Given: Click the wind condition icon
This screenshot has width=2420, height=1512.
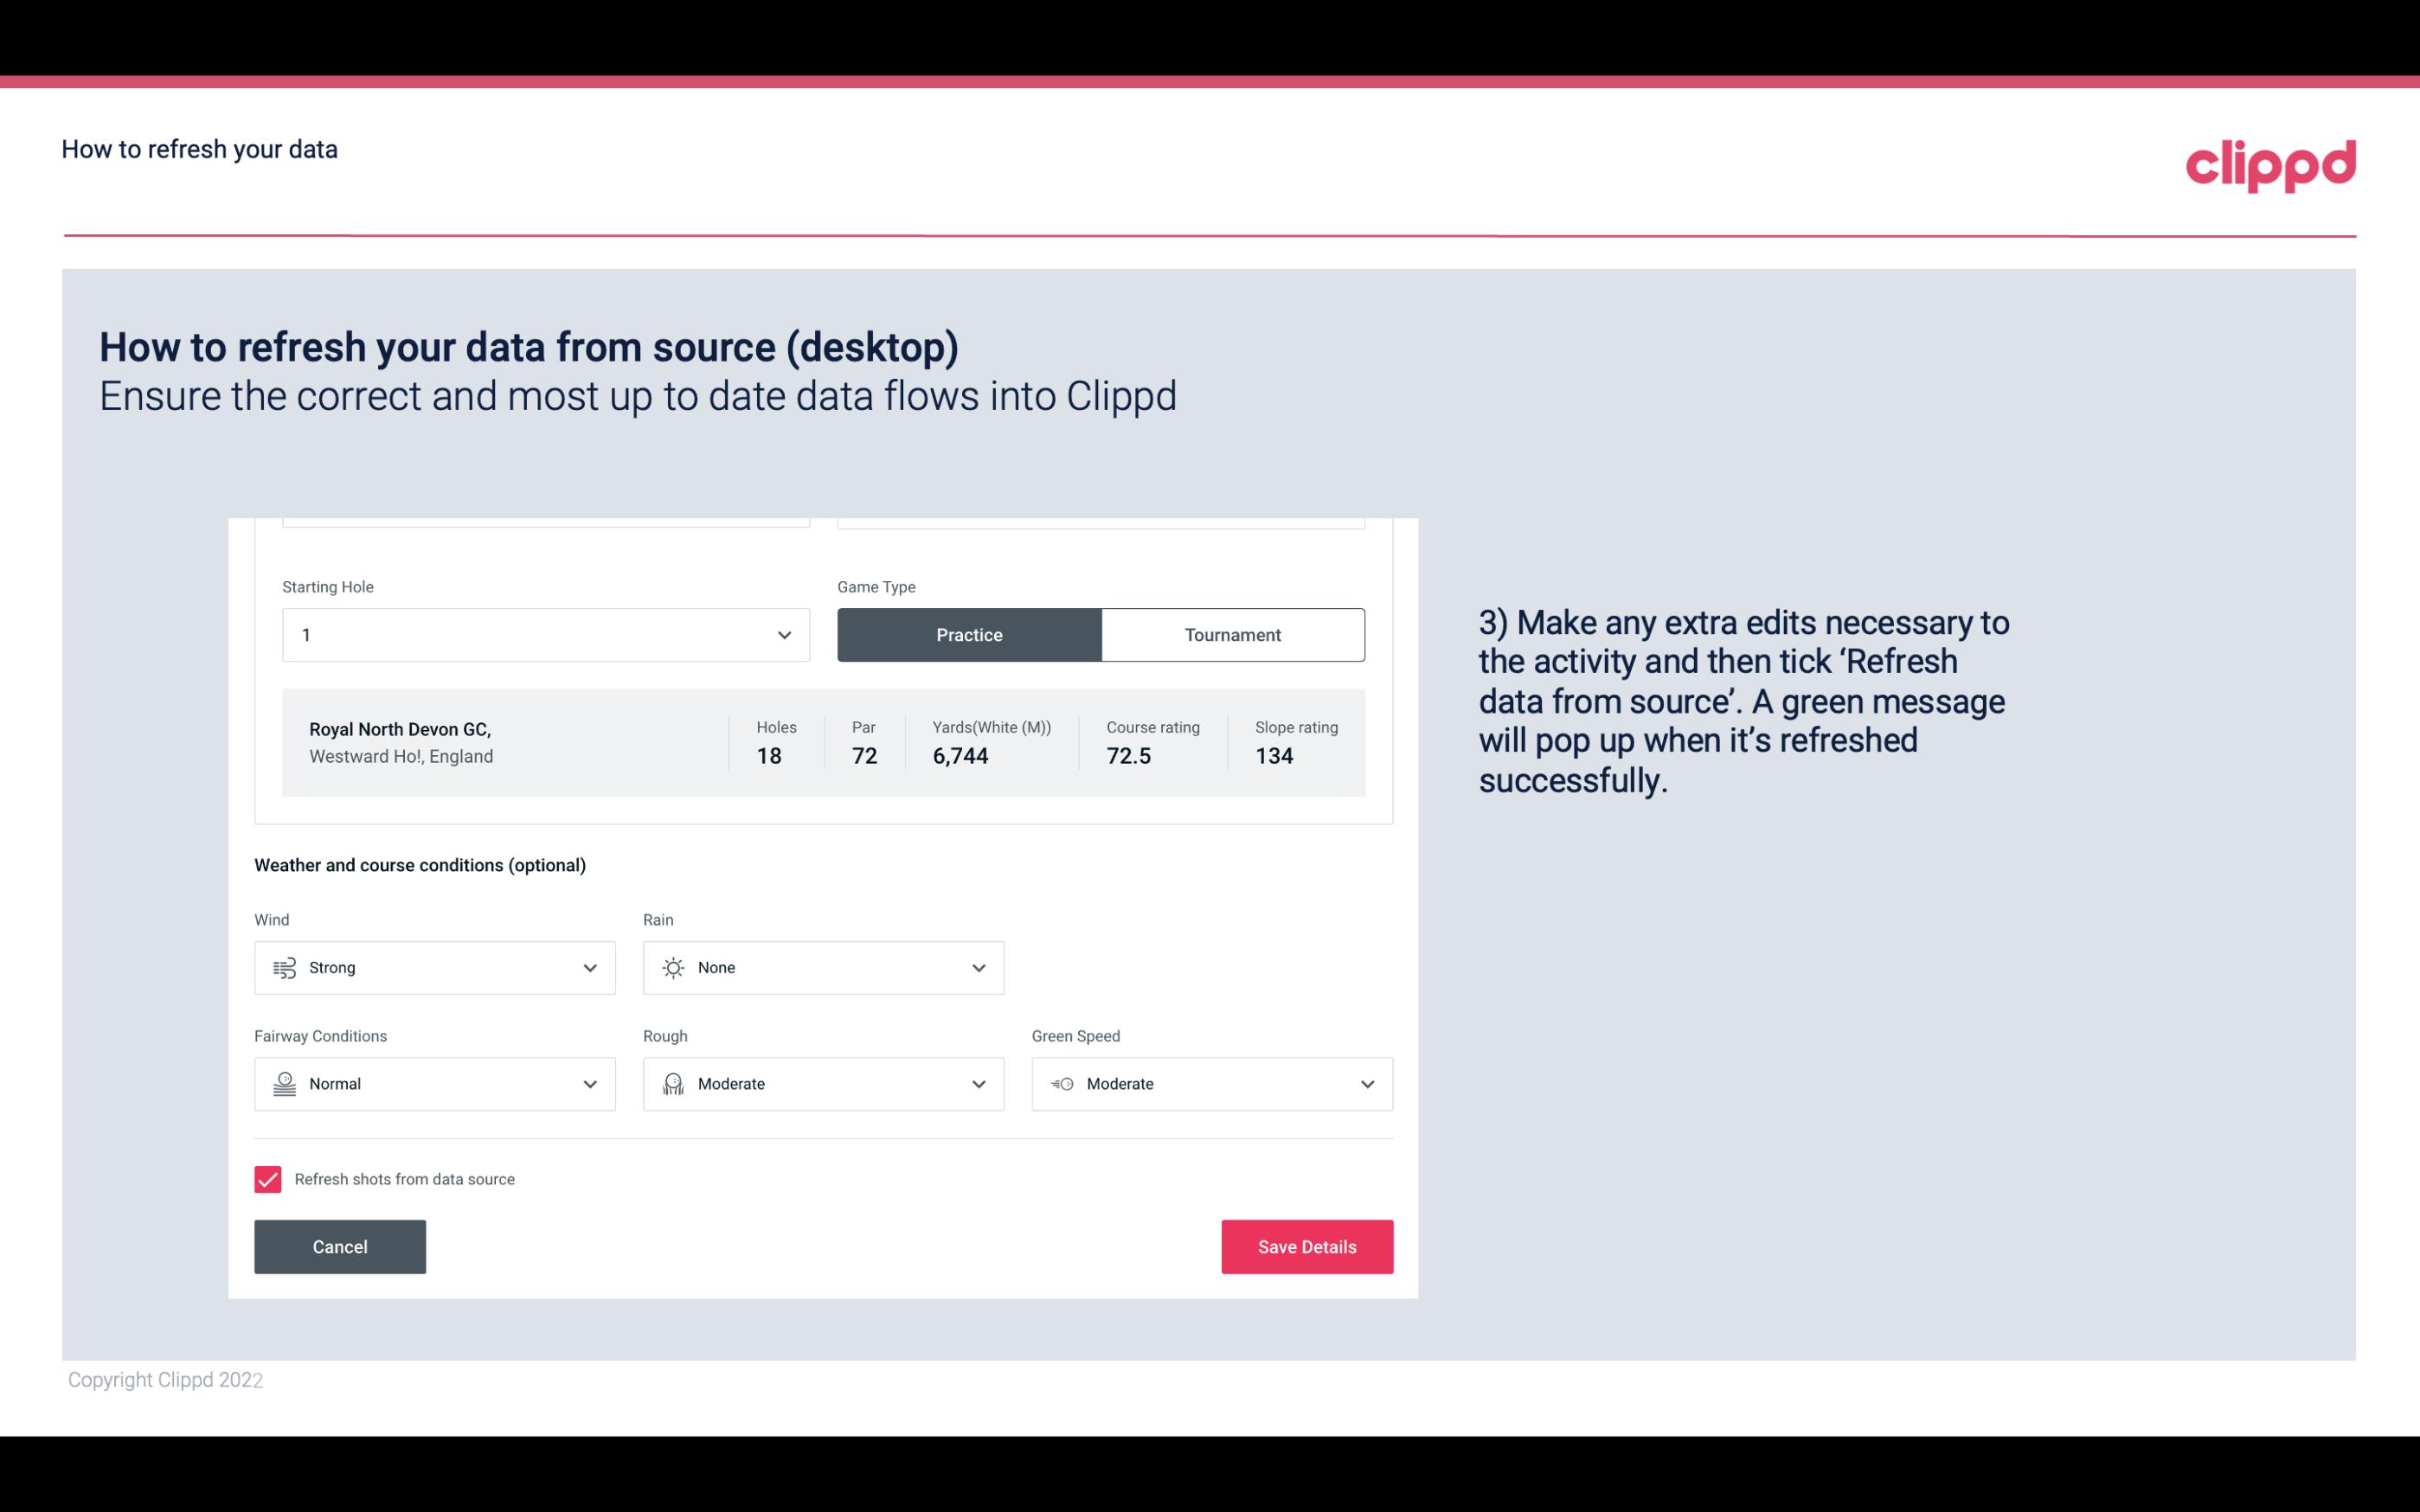Looking at the screenshot, I should (x=284, y=967).
